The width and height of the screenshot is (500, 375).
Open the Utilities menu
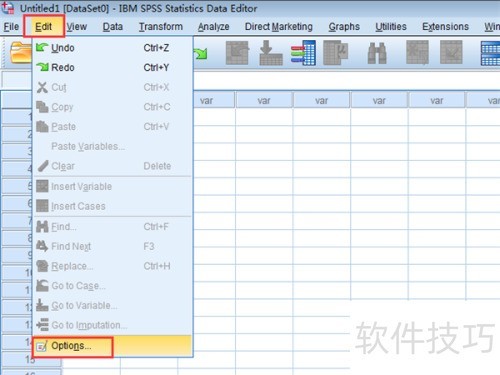[x=391, y=27]
